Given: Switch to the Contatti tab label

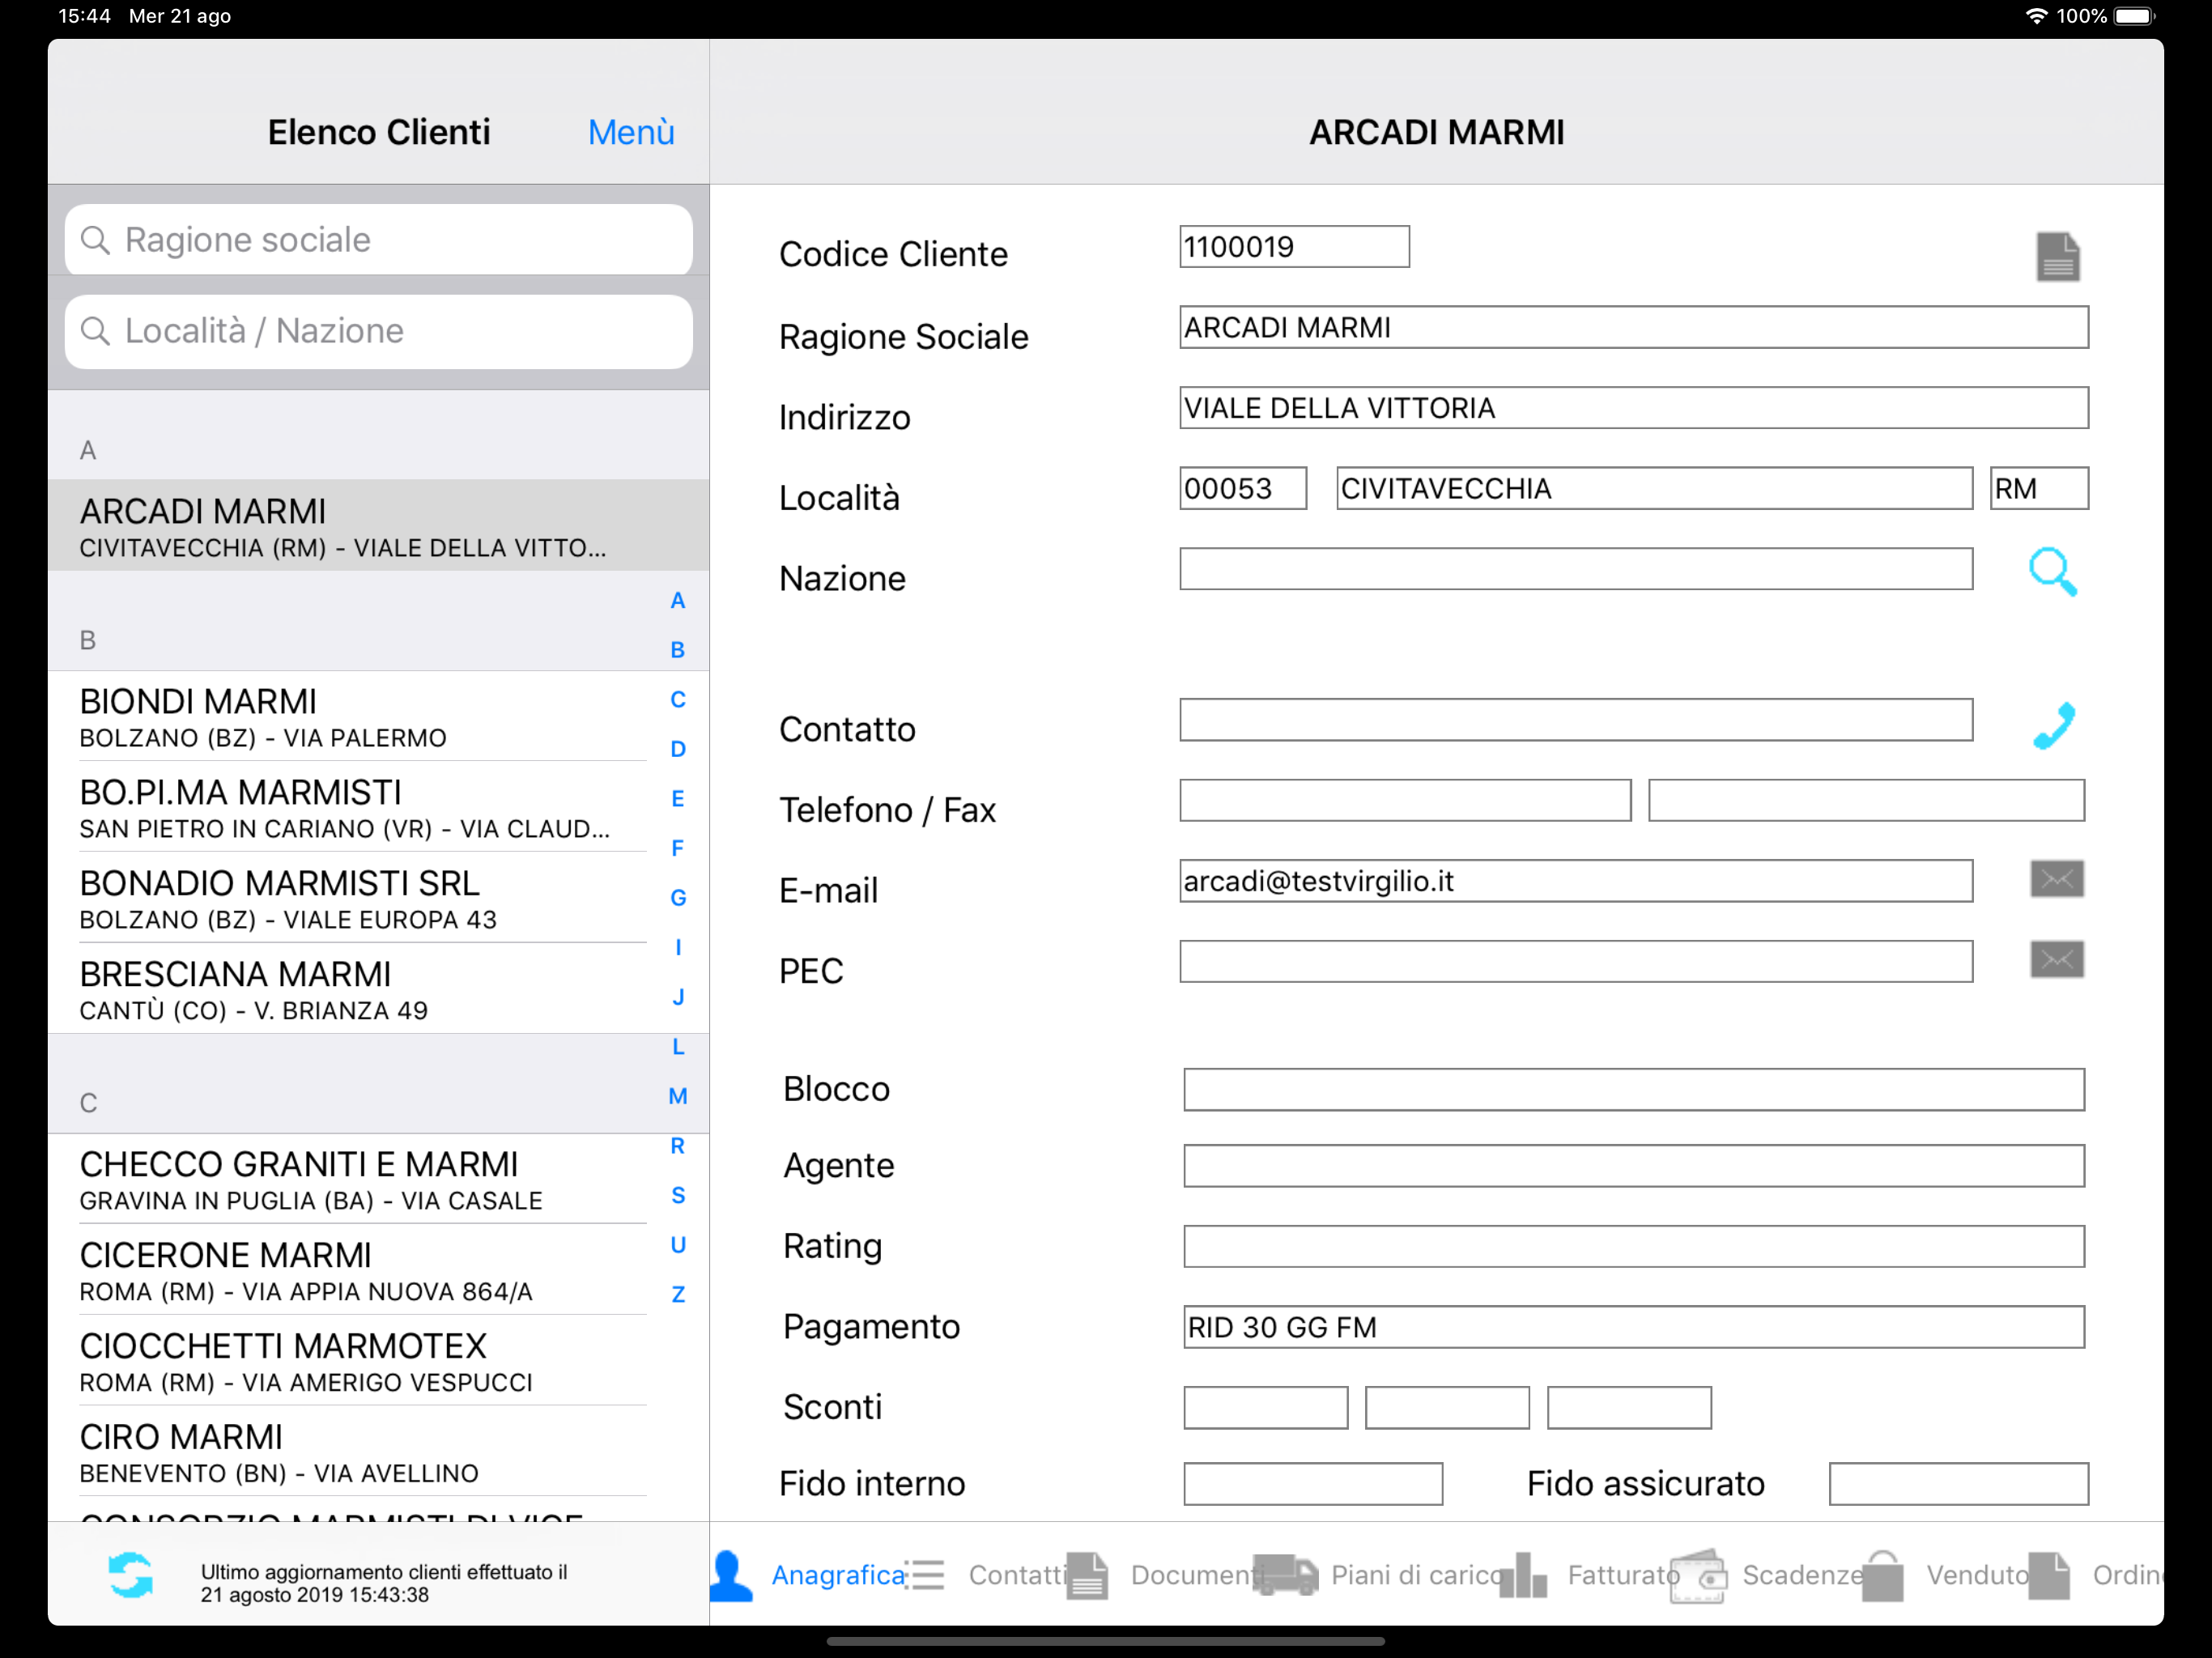Looking at the screenshot, I should pos(1018,1575).
